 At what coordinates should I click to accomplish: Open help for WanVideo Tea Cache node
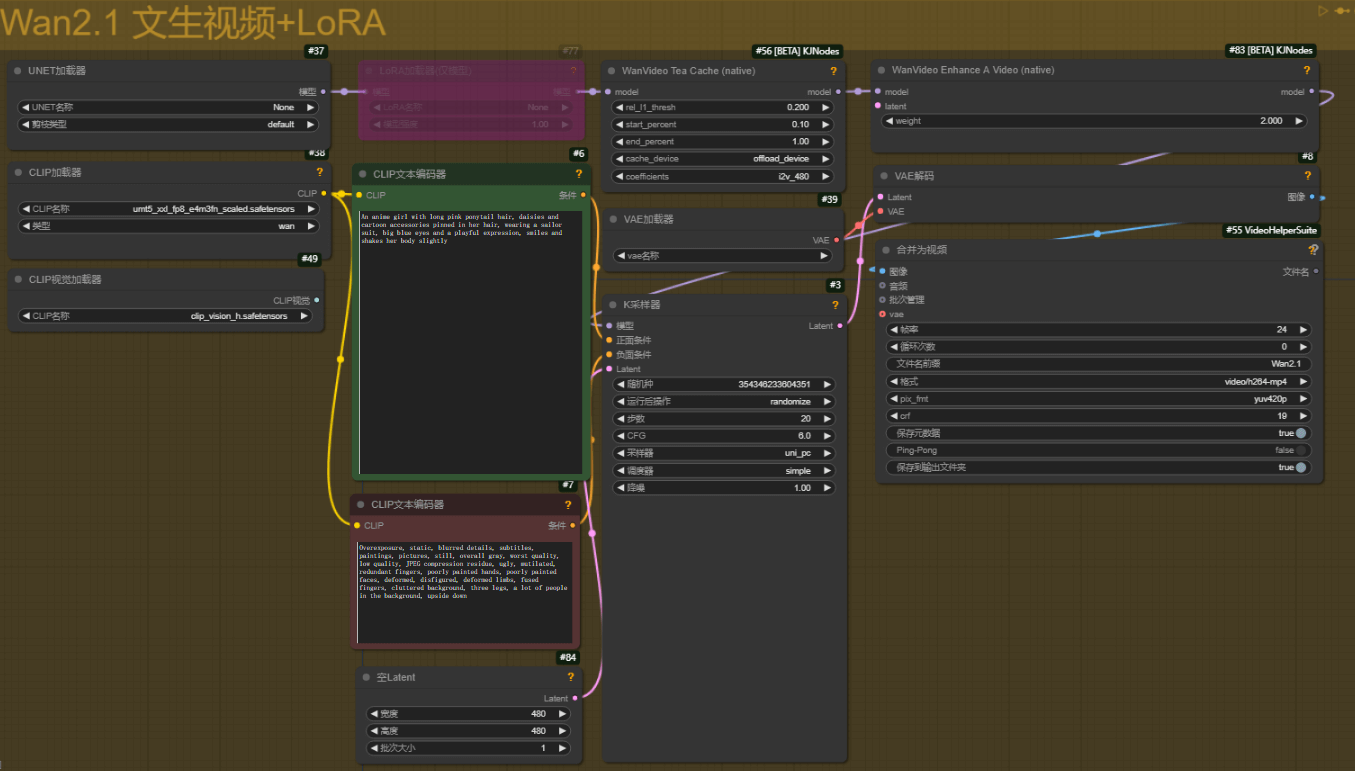coord(833,71)
